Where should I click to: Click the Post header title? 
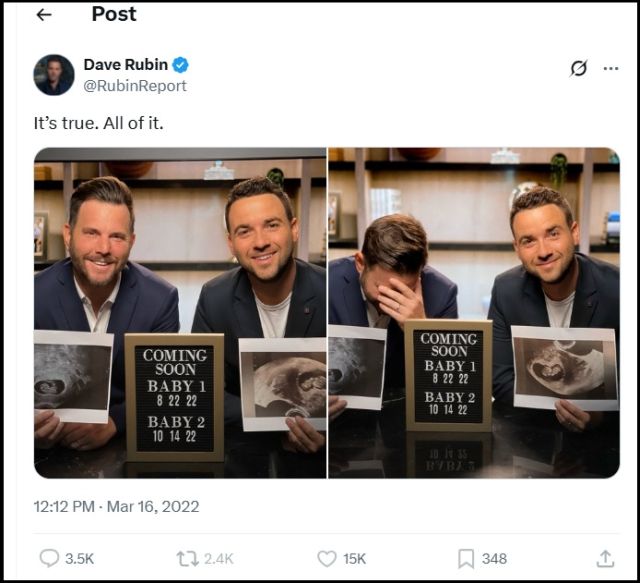pos(113,14)
